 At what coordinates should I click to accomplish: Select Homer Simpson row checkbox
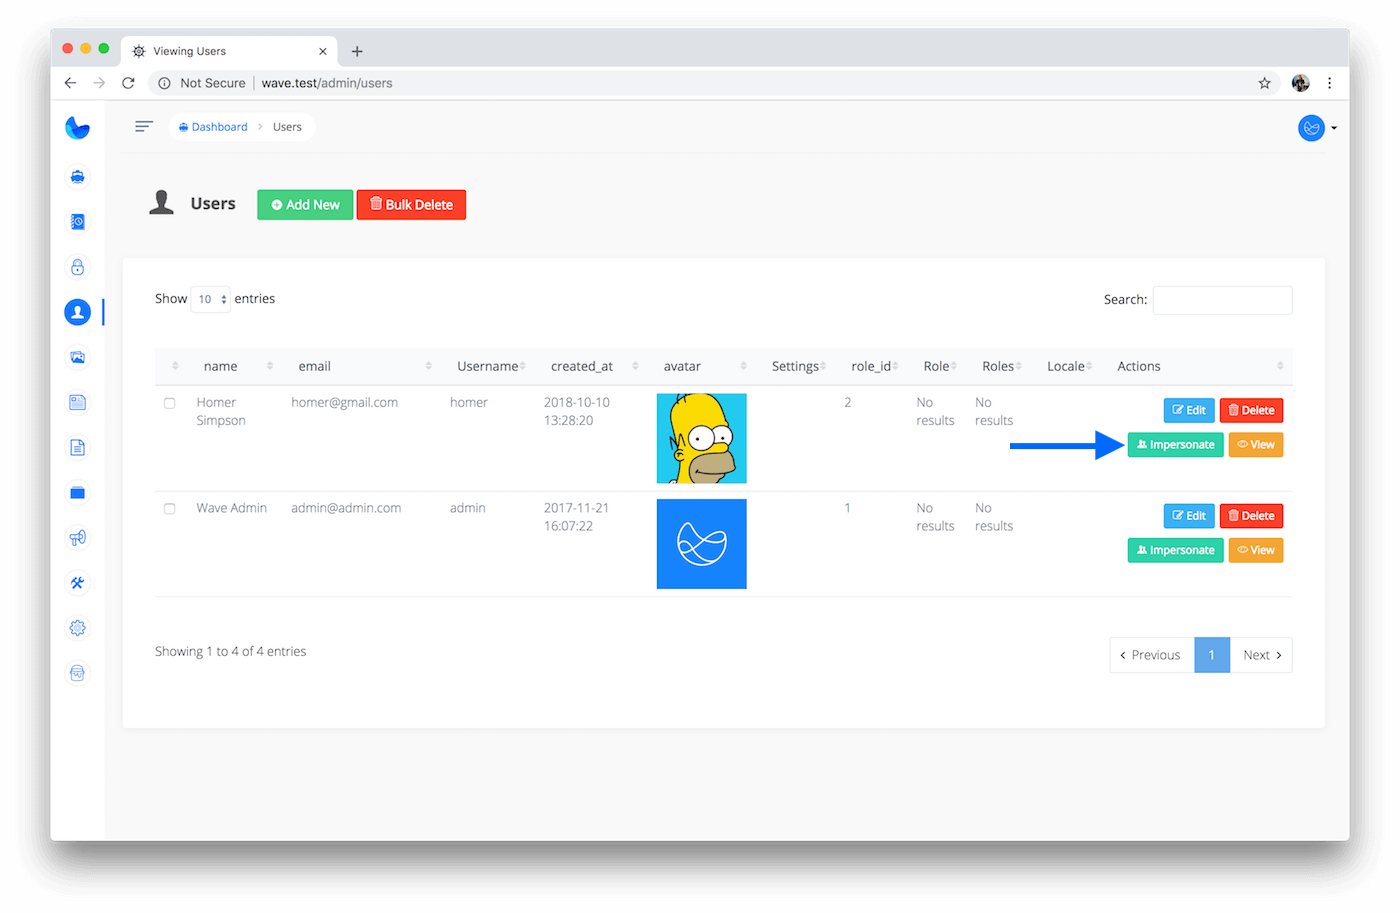point(170,403)
